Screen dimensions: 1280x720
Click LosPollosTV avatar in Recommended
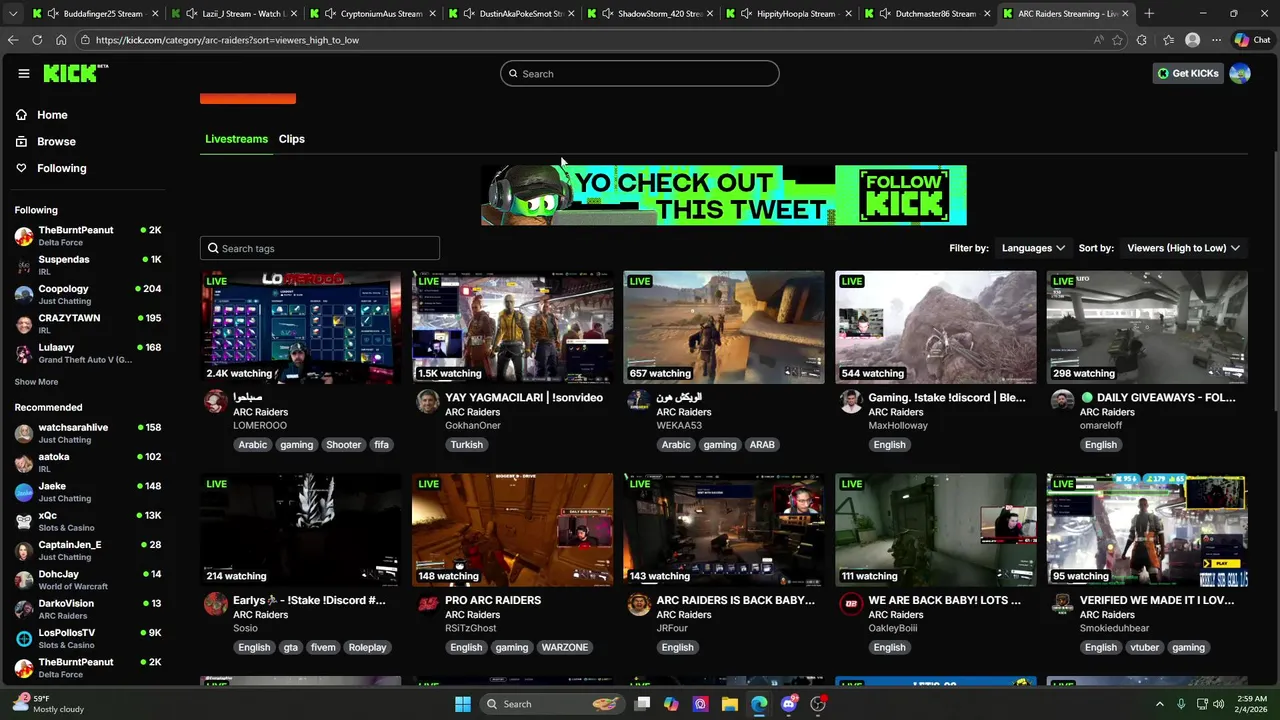tap(24, 639)
